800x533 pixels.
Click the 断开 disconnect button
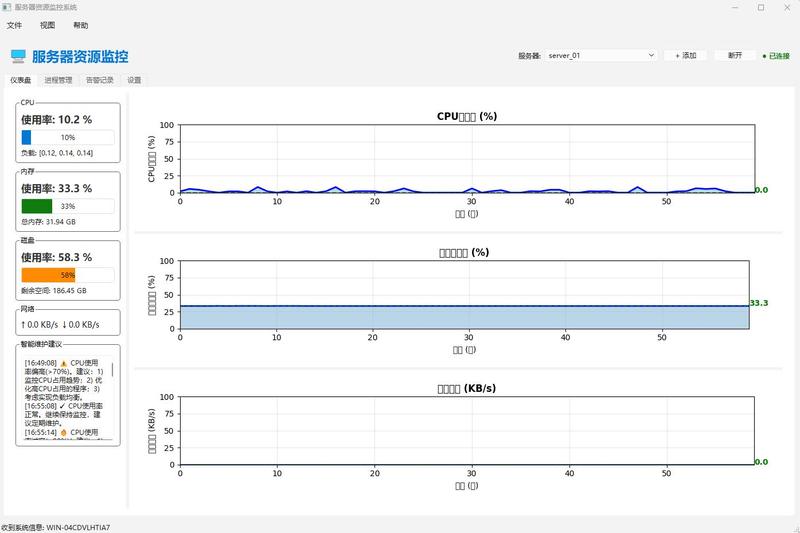click(x=735, y=55)
